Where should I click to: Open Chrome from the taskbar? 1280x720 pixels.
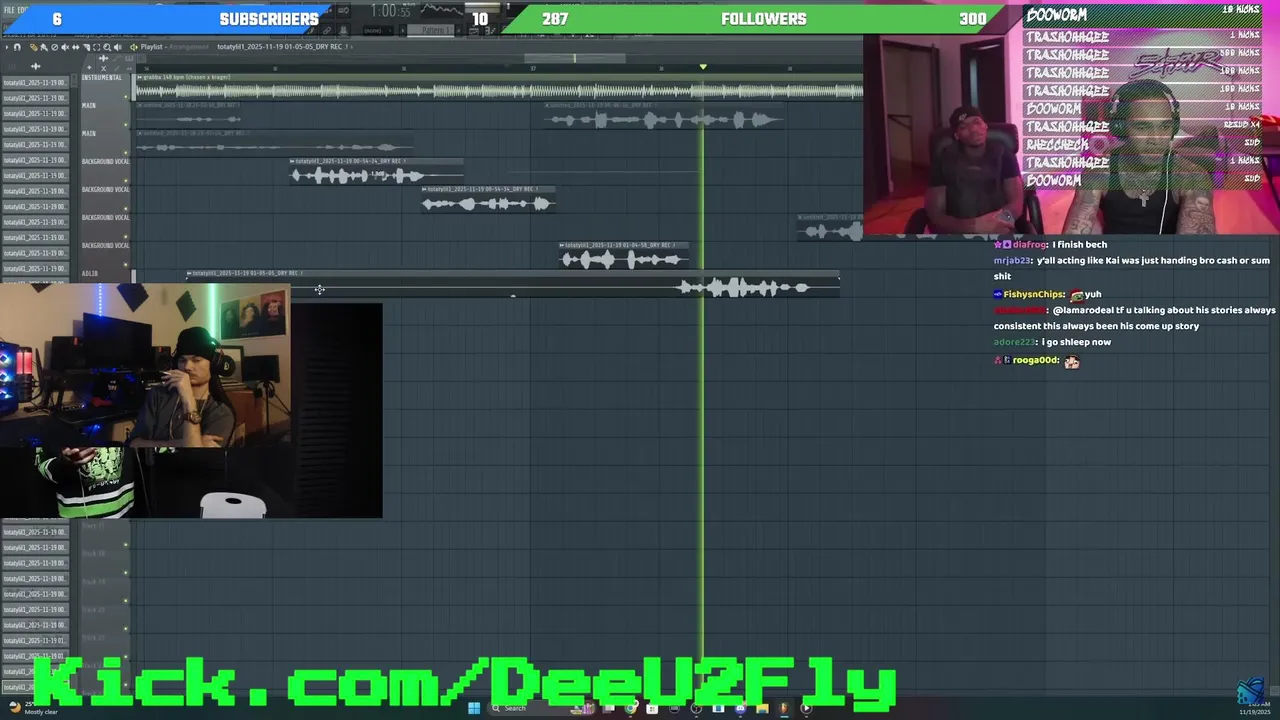630,708
